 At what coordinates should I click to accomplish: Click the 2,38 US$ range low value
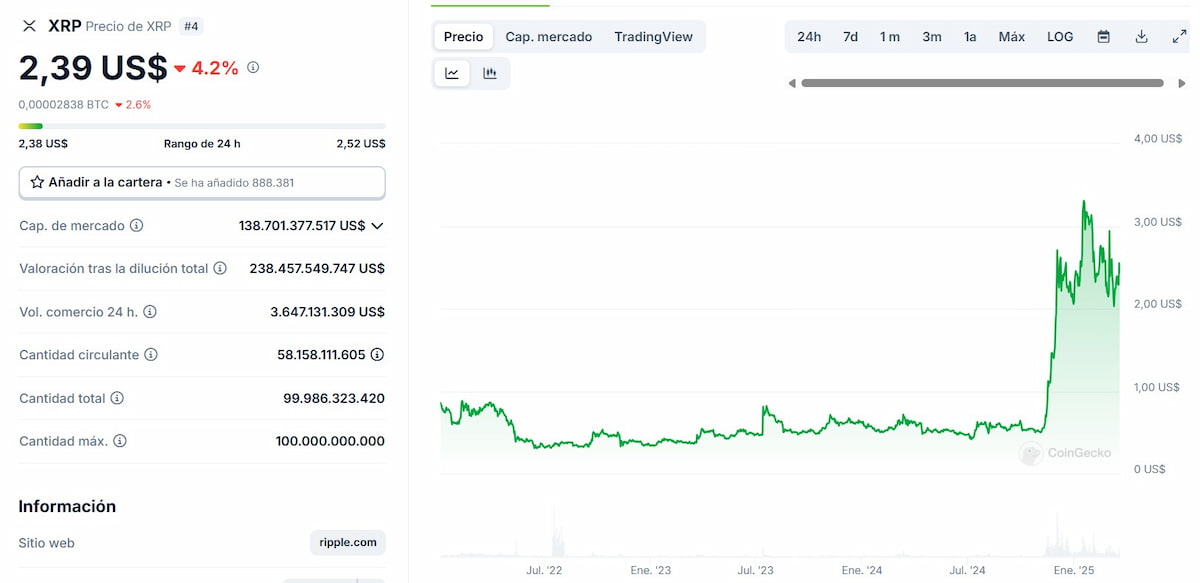point(43,143)
